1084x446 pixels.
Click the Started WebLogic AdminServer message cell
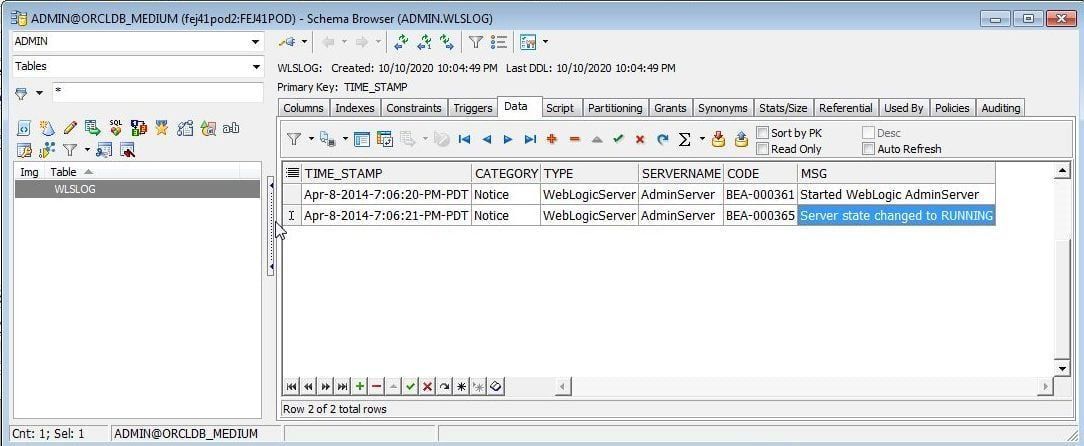tap(896, 194)
